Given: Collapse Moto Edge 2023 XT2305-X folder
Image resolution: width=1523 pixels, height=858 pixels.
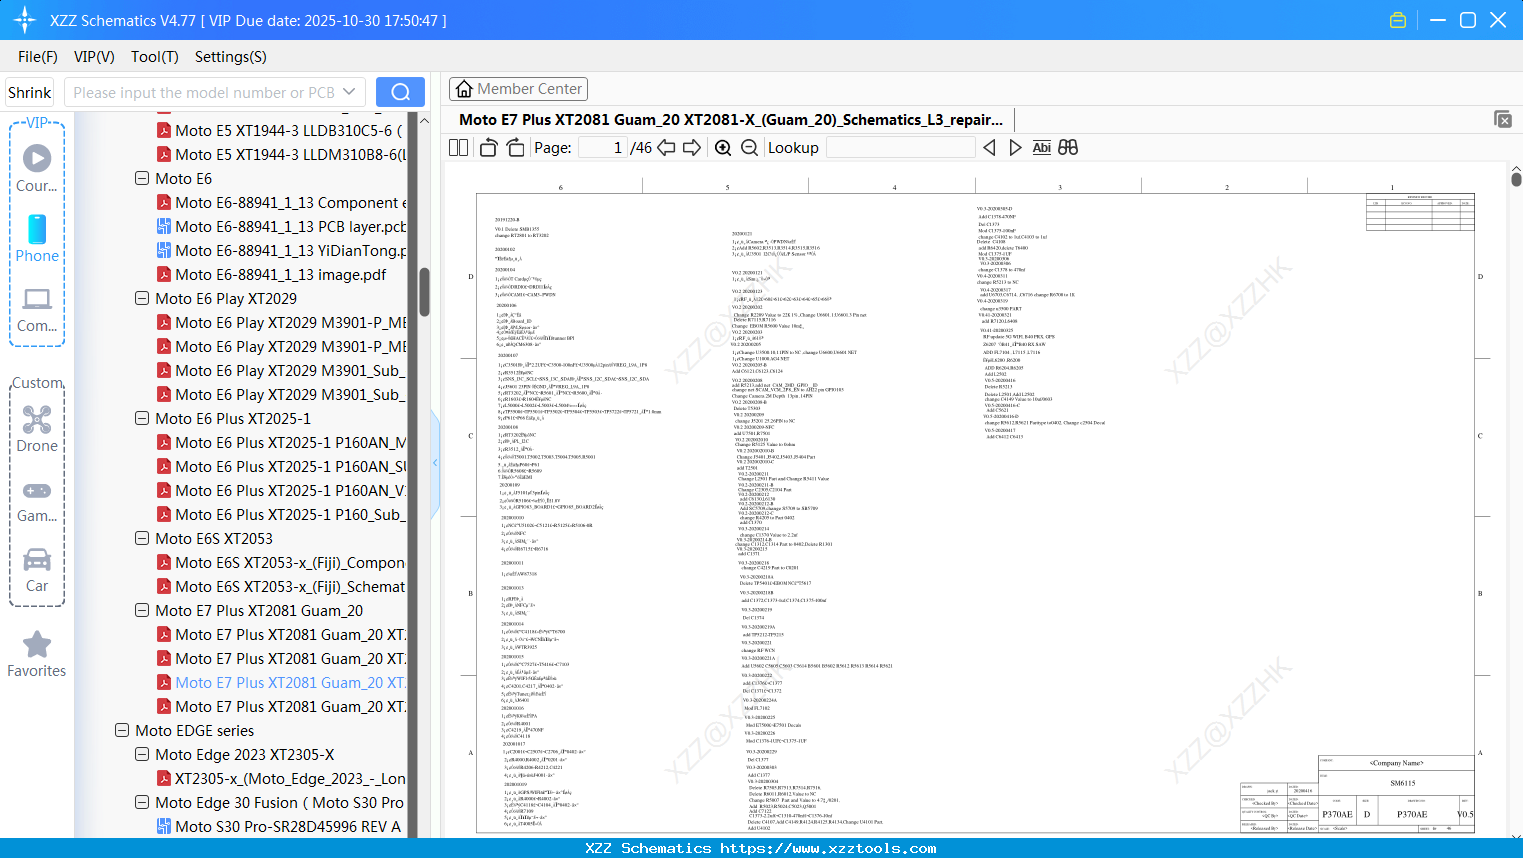Looking at the screenshot, I should pyautogui.click(x=142, y=755).
